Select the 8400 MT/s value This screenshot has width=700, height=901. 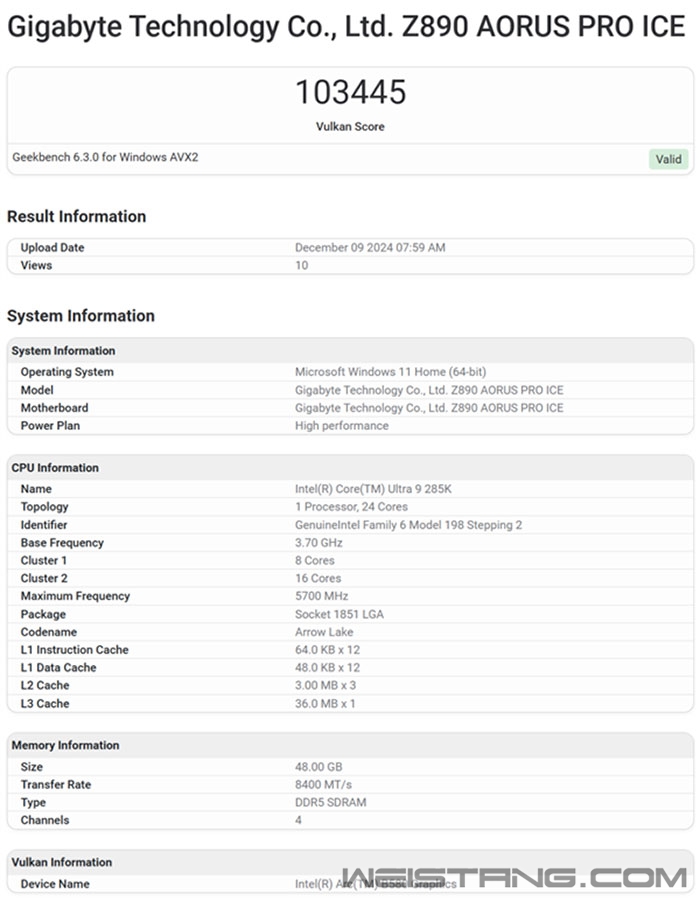323,785
